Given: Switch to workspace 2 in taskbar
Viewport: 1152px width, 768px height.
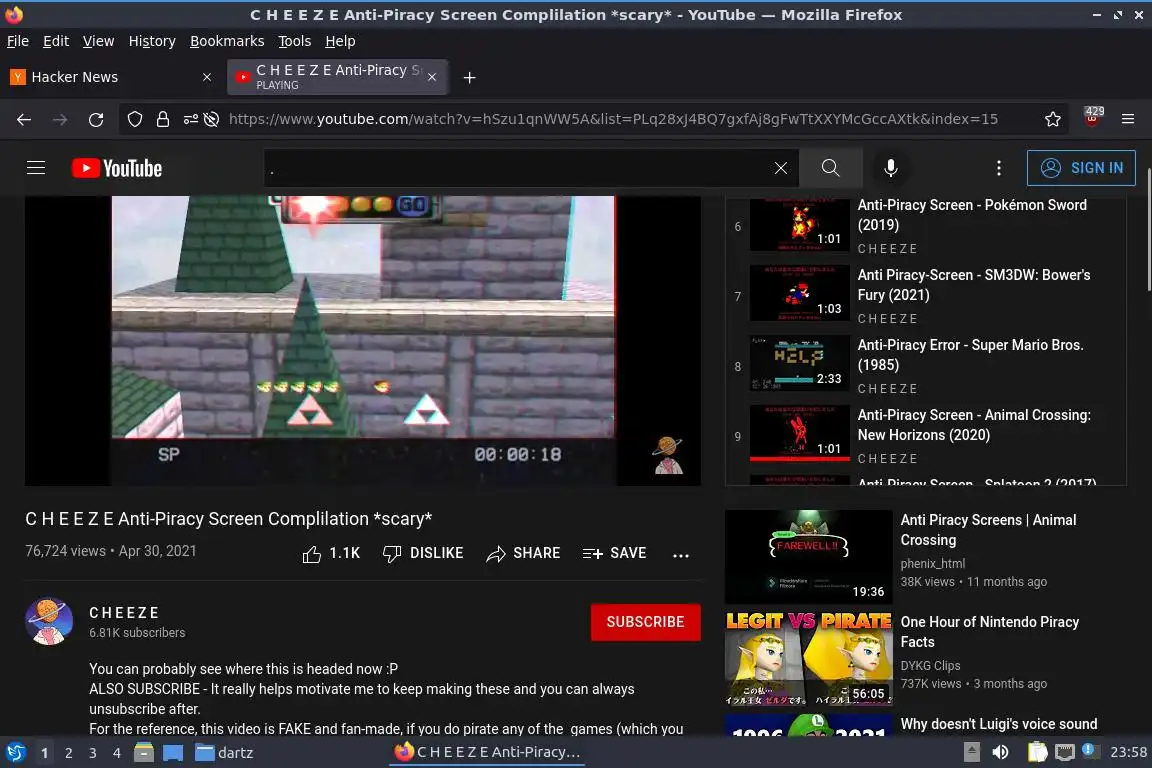Looking at the screenshot, I should click(x=68, y=753).
